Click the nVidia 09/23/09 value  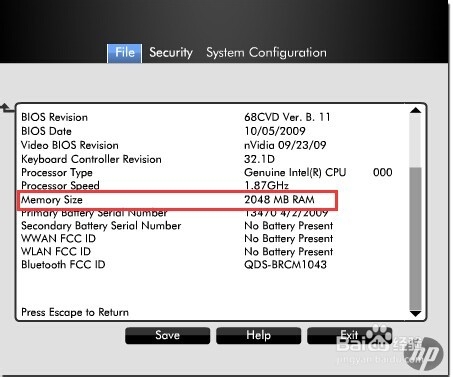tap(285, 145)
